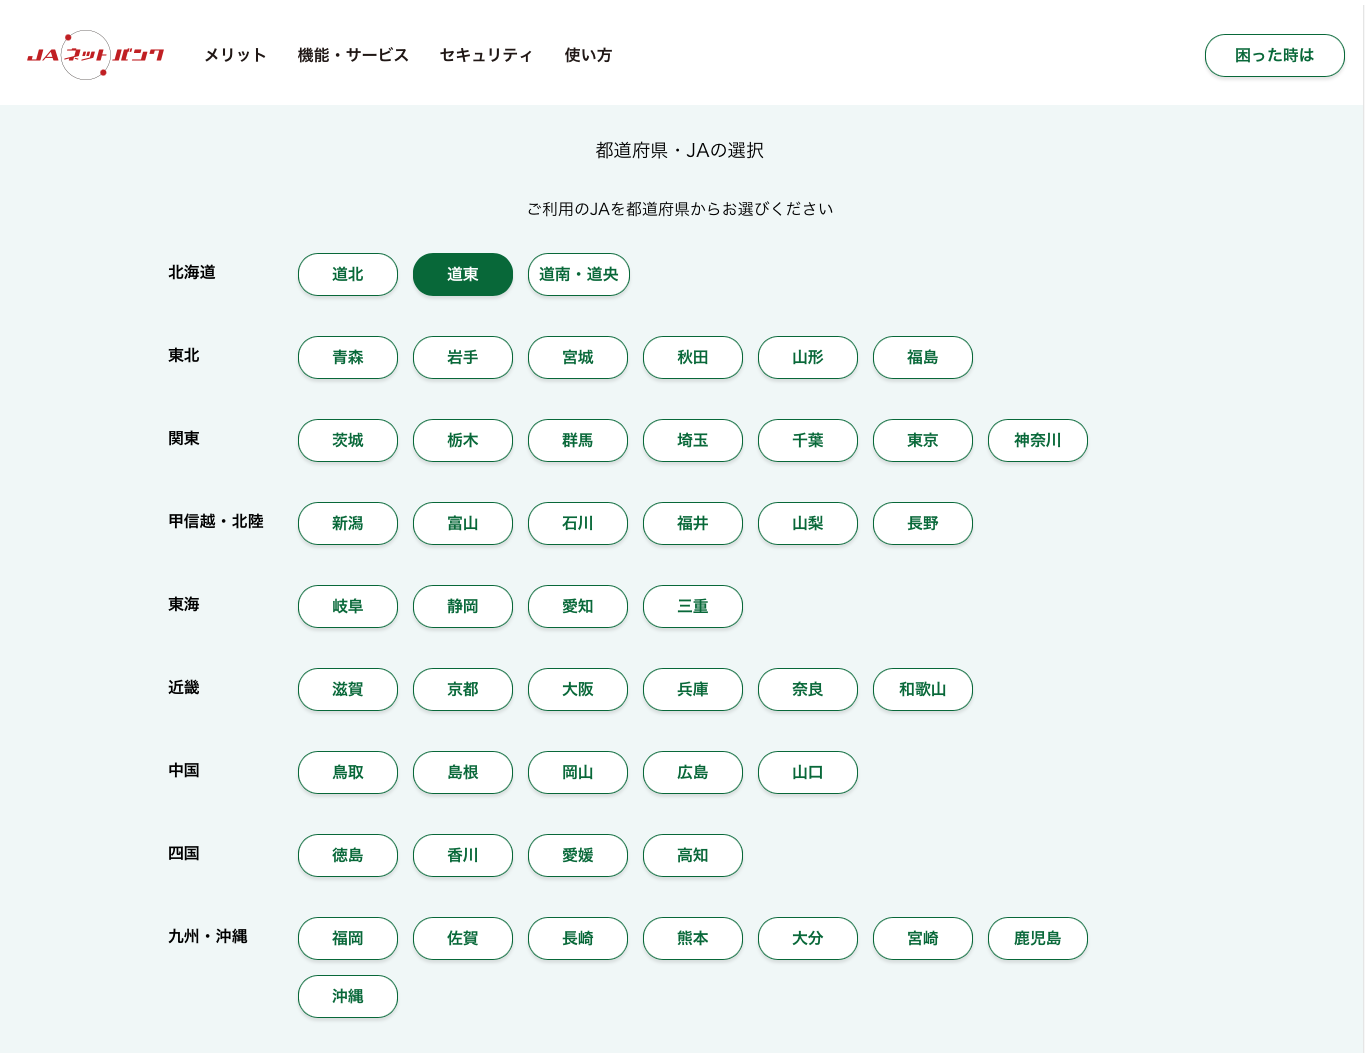The width and height of the screenshot is (1365, 1053).
Task: Click the 北海道 region label
Action: tap(192, 272)
